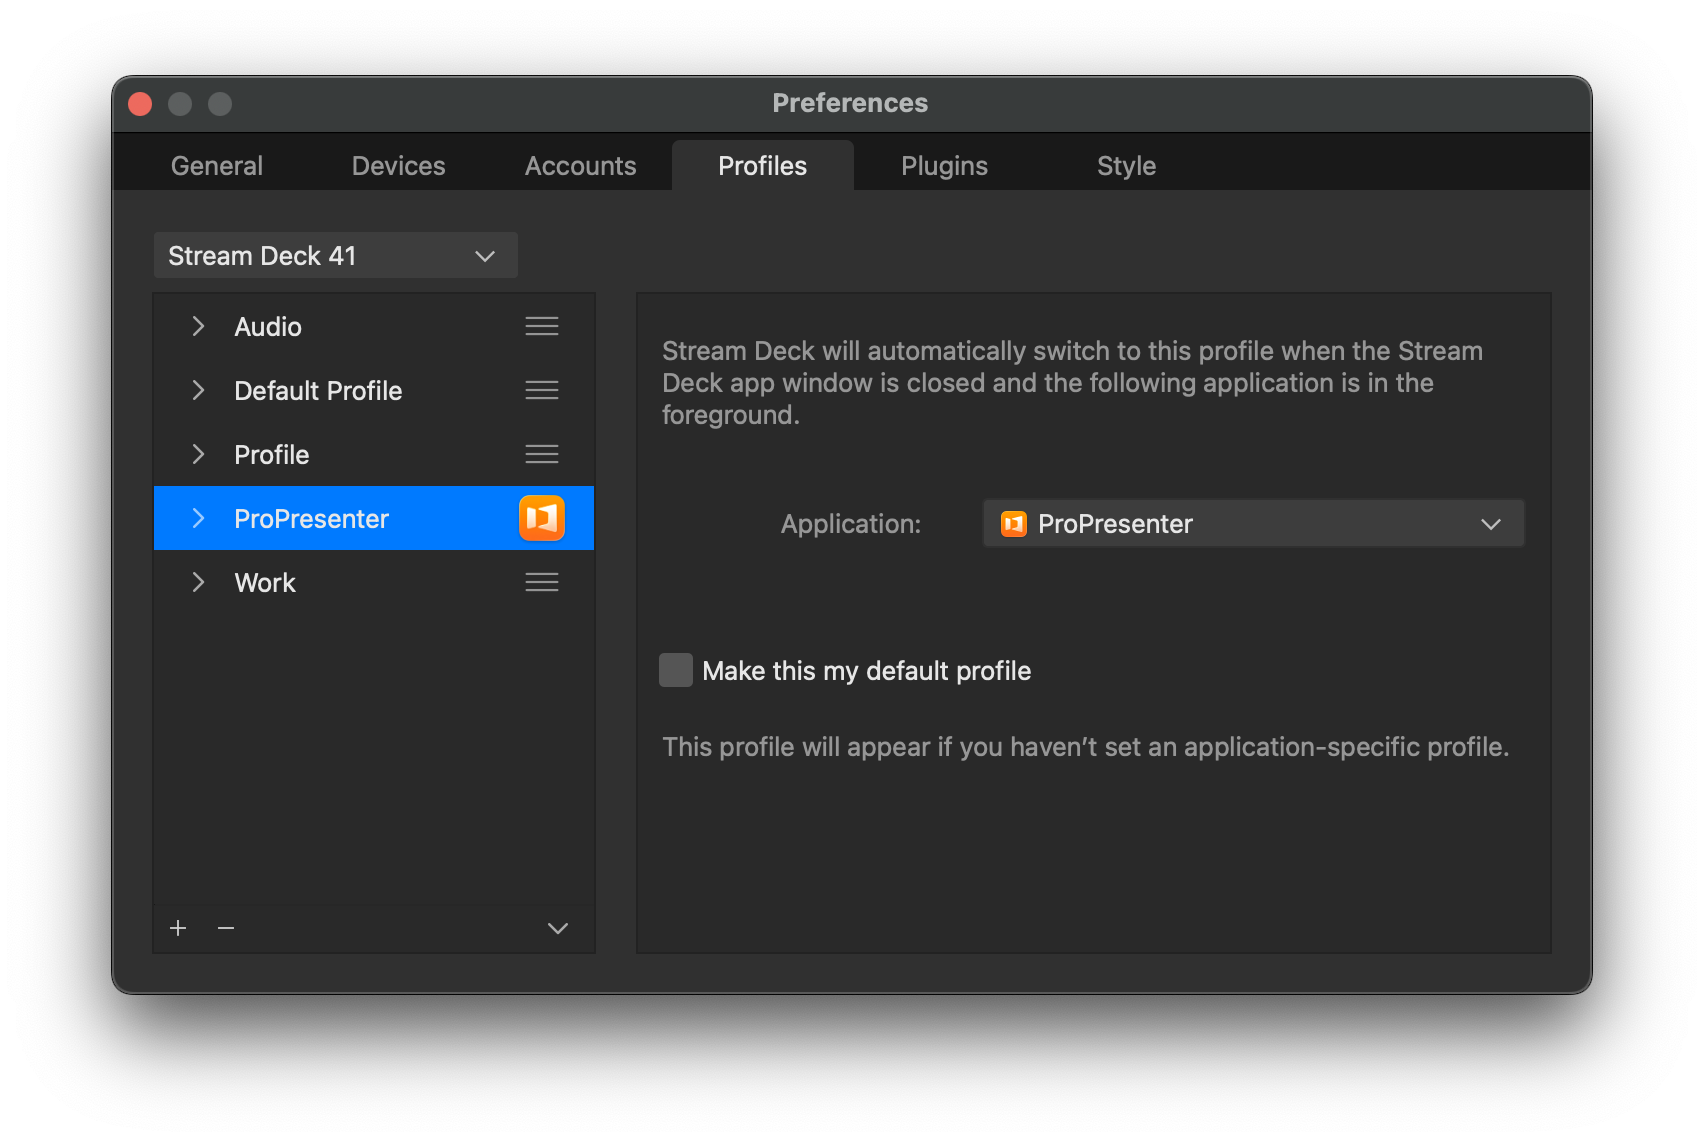Screen dimensions: 1704x1142
Task: Open the Accounts tab
Action: click(x=580, y=166)
